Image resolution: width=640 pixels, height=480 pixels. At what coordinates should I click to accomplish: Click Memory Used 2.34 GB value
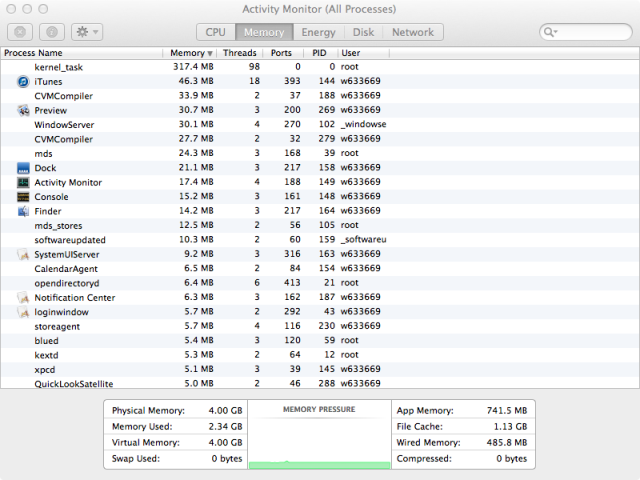225,426
